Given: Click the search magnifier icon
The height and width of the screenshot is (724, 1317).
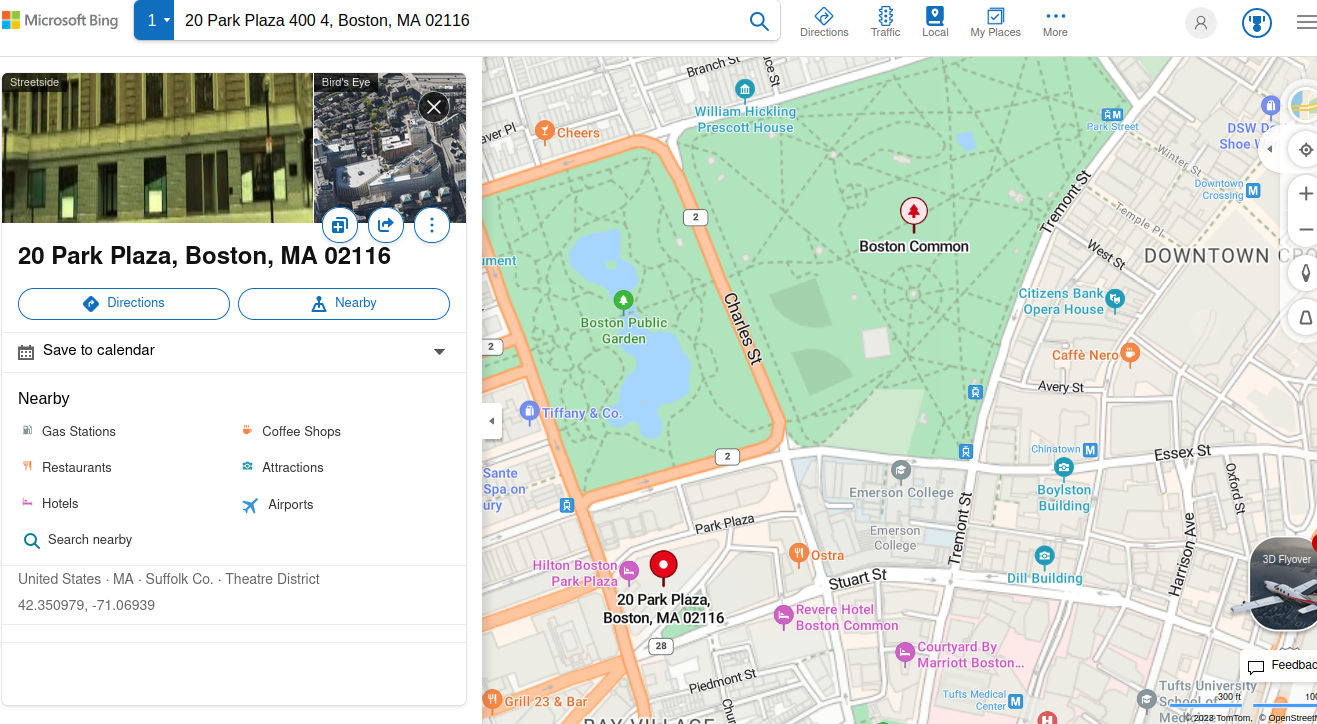Looking at the screenshot, I should [x=759, y=21].
